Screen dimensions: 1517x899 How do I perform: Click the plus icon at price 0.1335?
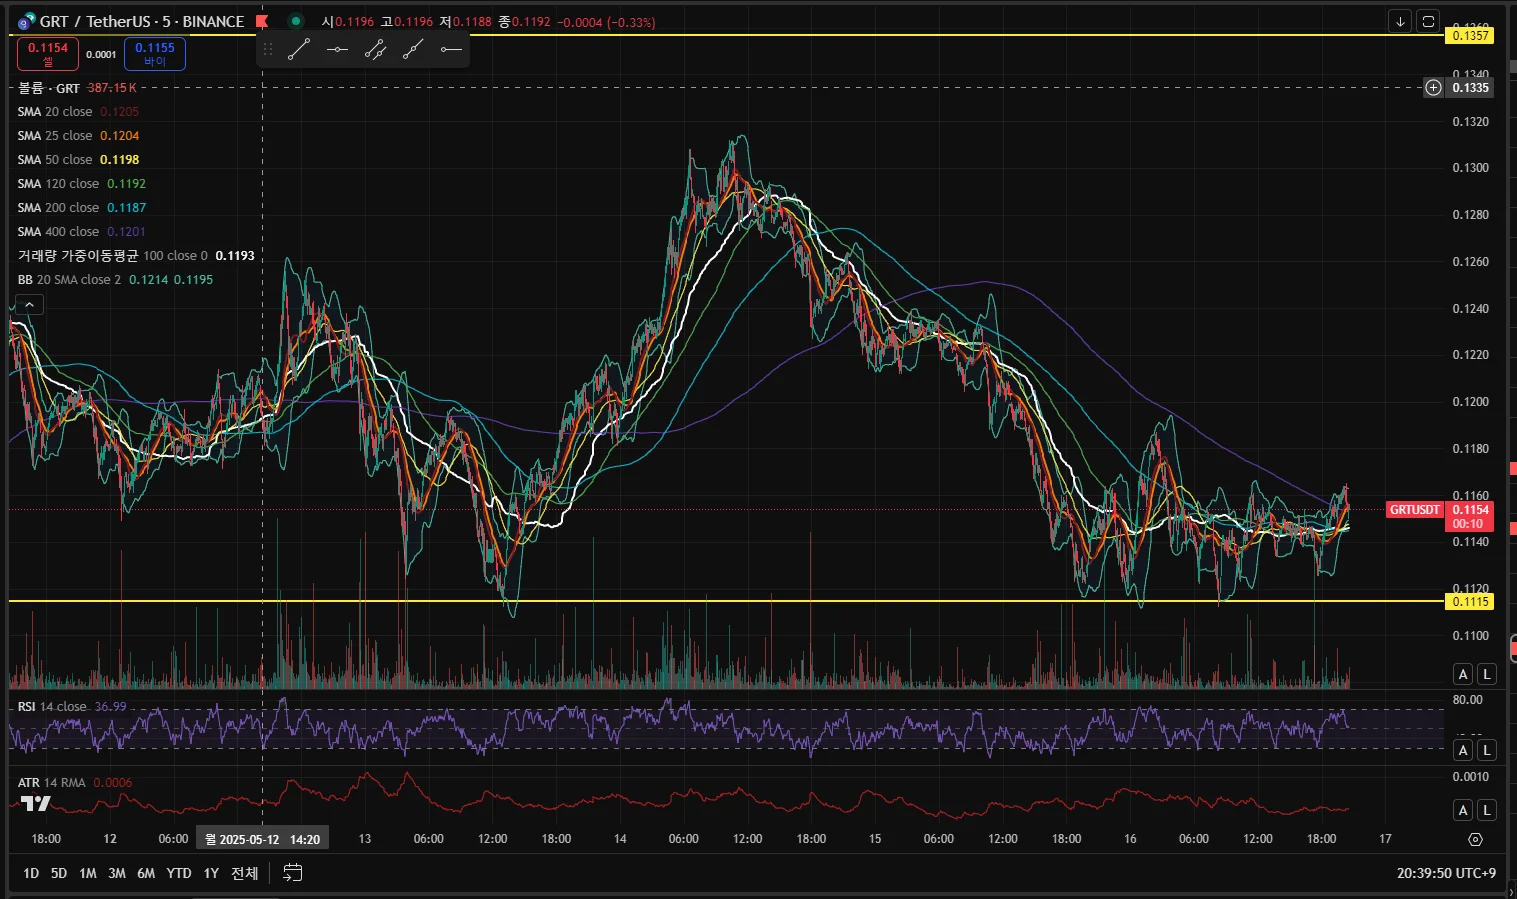1433,88
